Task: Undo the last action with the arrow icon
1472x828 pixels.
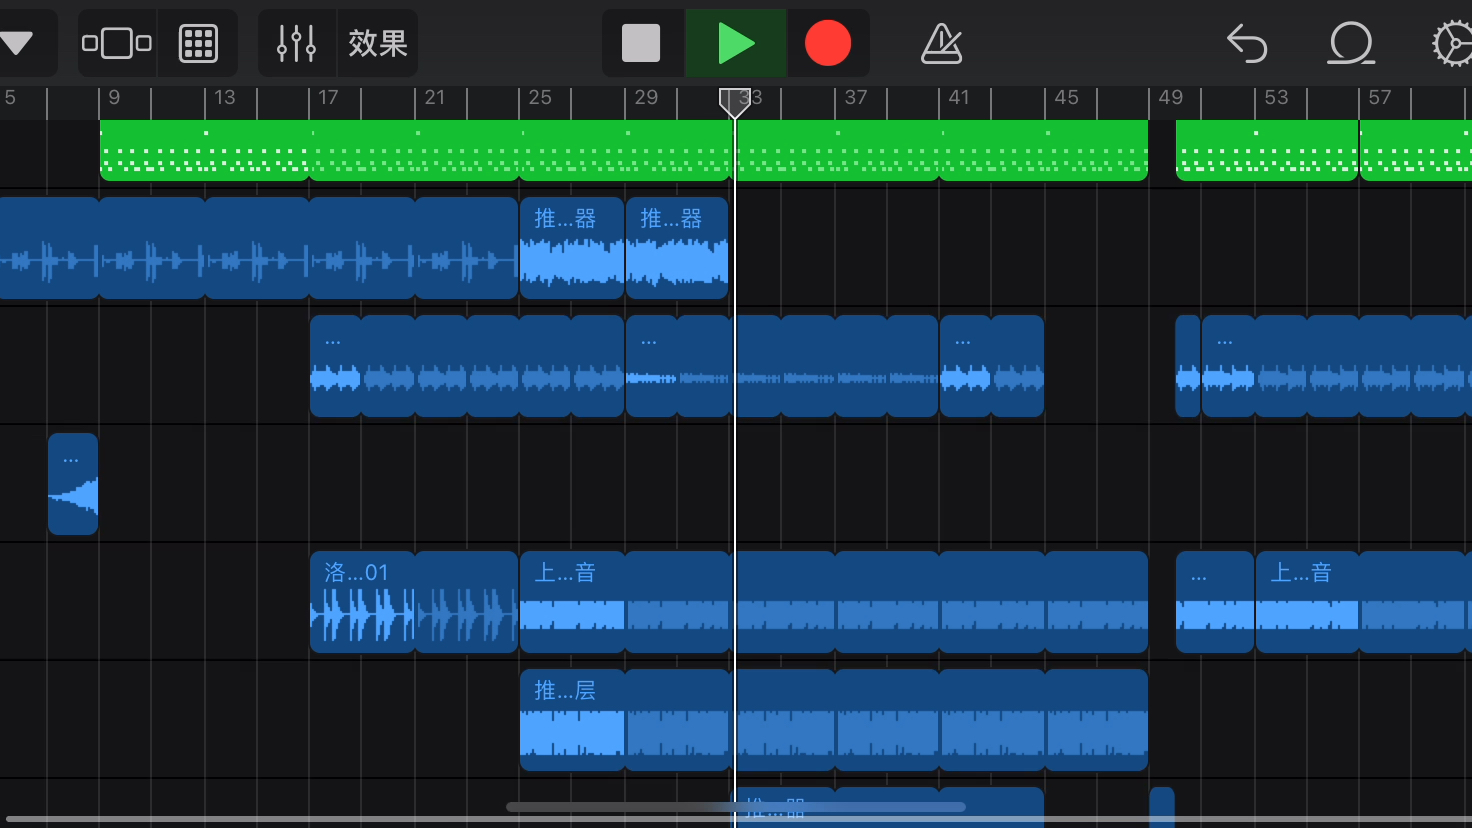Action: coord(1247,43)
